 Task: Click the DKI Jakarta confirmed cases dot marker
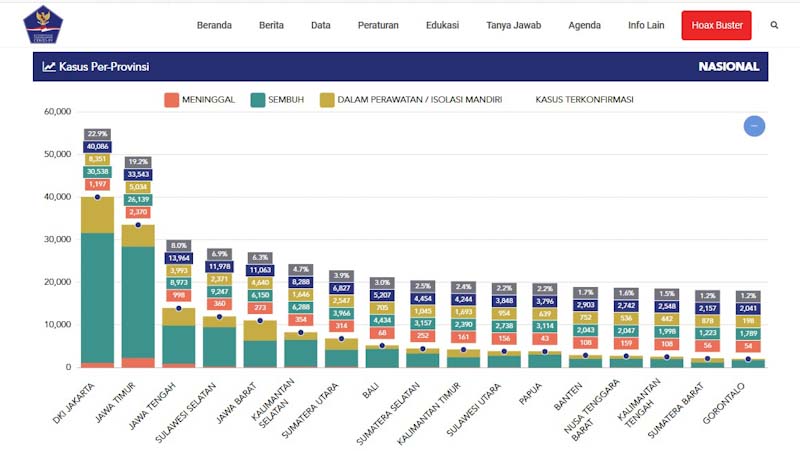click(x=97, y=197)
